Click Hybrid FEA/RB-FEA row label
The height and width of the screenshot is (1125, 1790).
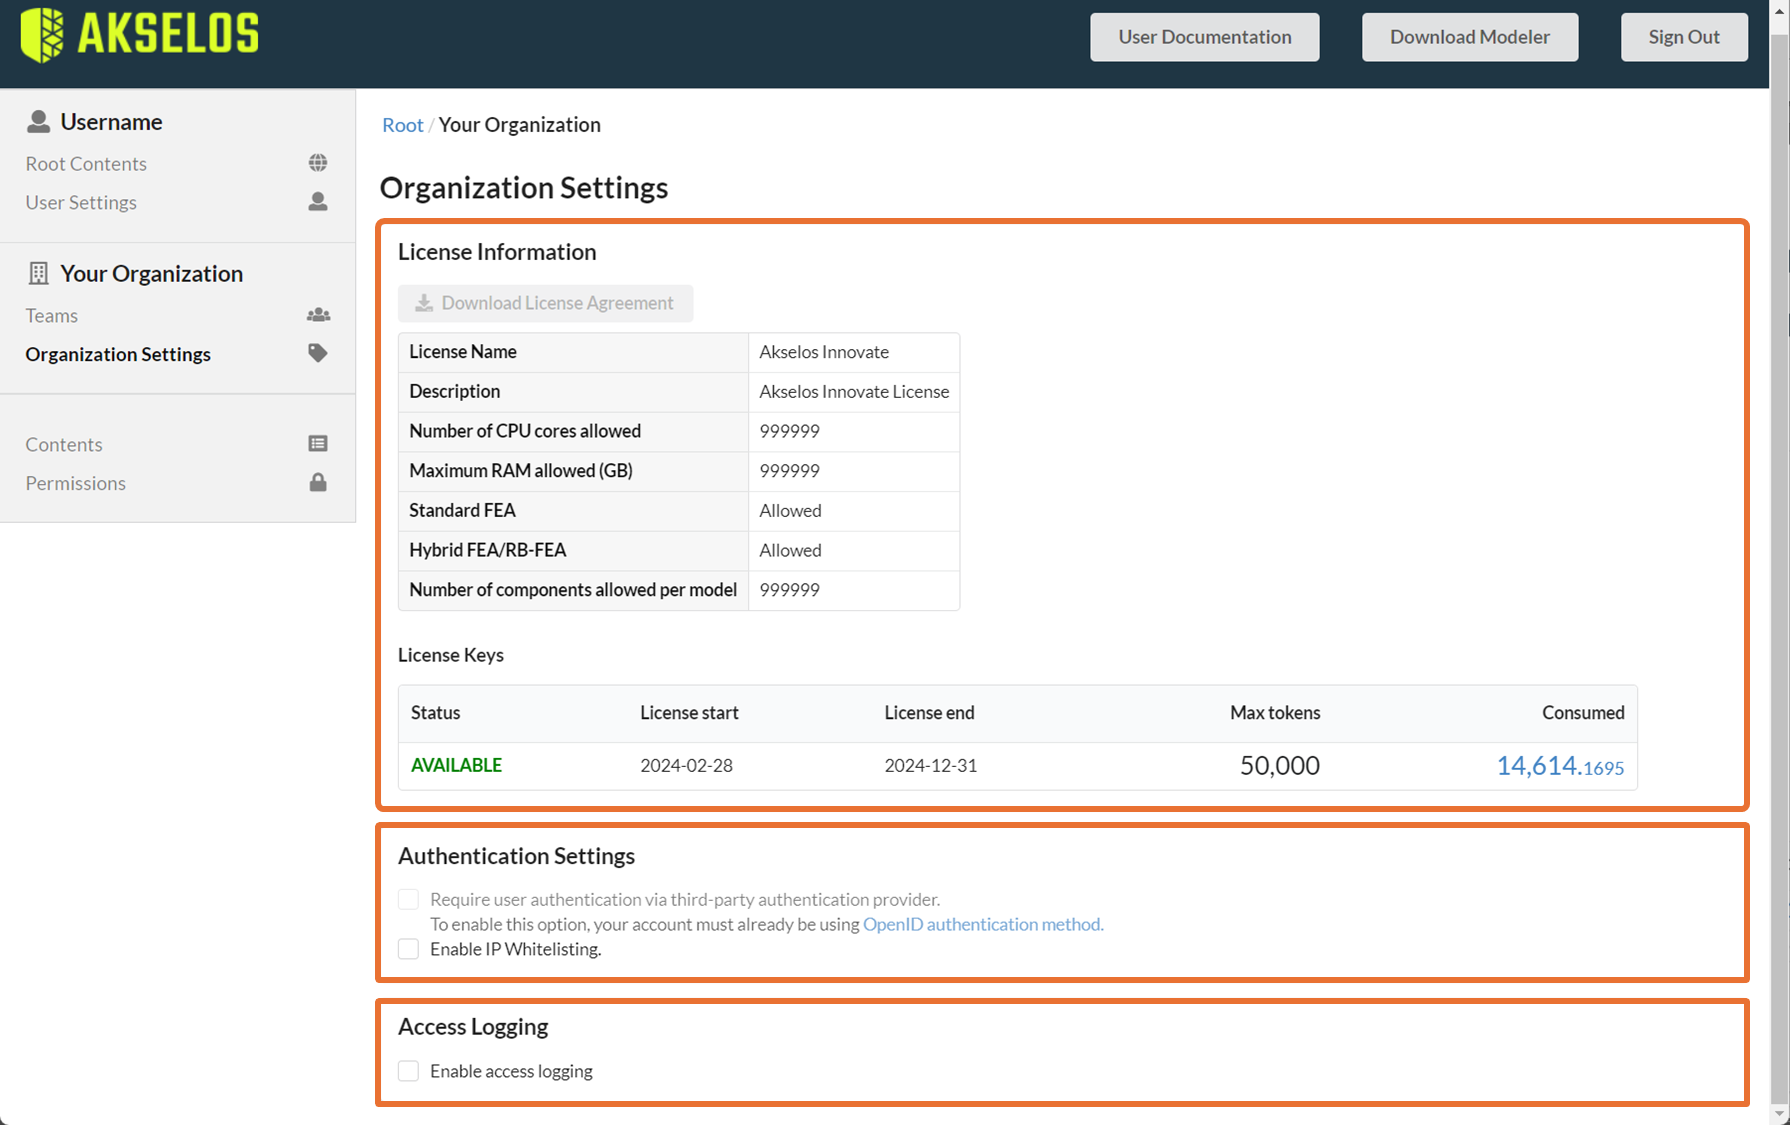(488, 550)
